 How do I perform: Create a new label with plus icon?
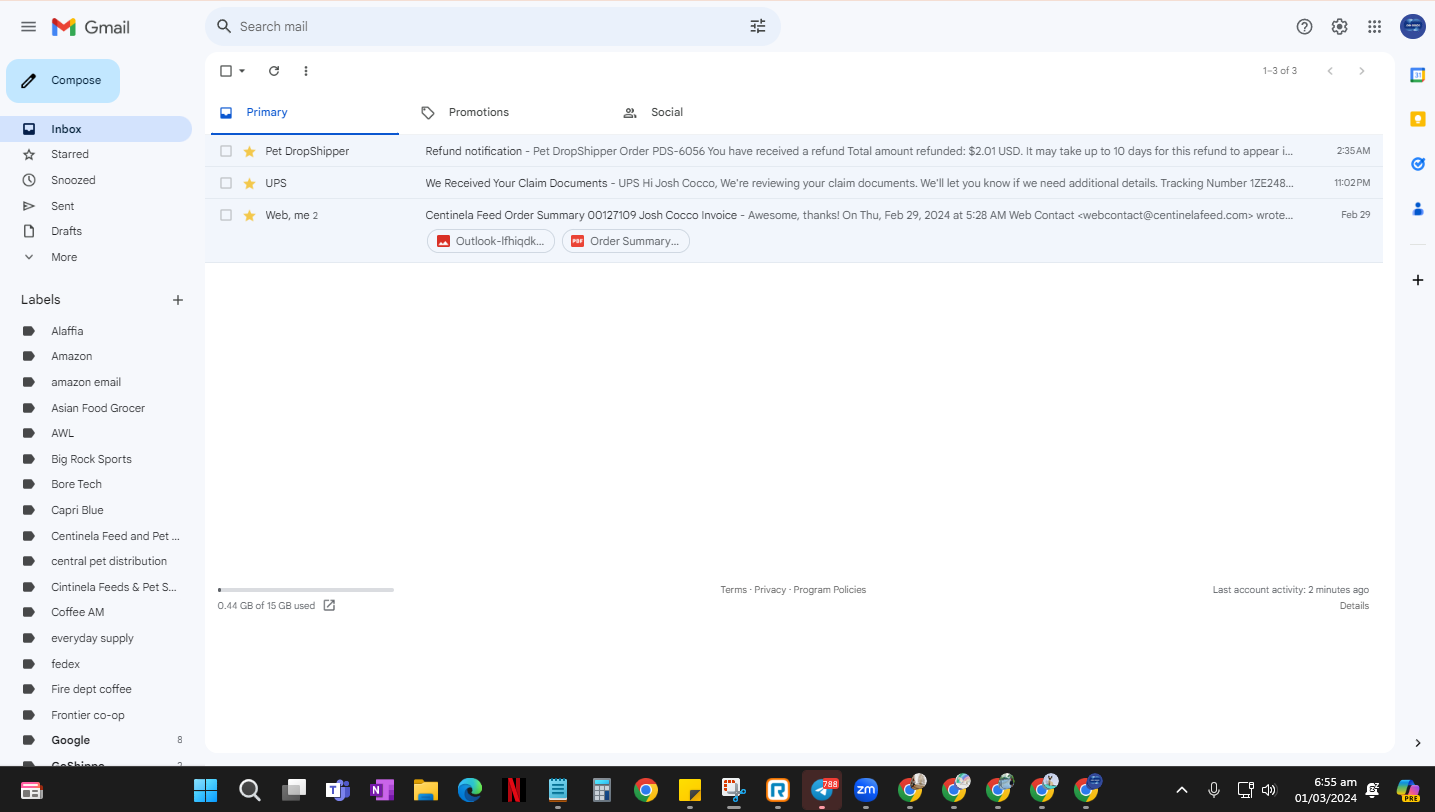pyautogui.click(x=178, y=300)
